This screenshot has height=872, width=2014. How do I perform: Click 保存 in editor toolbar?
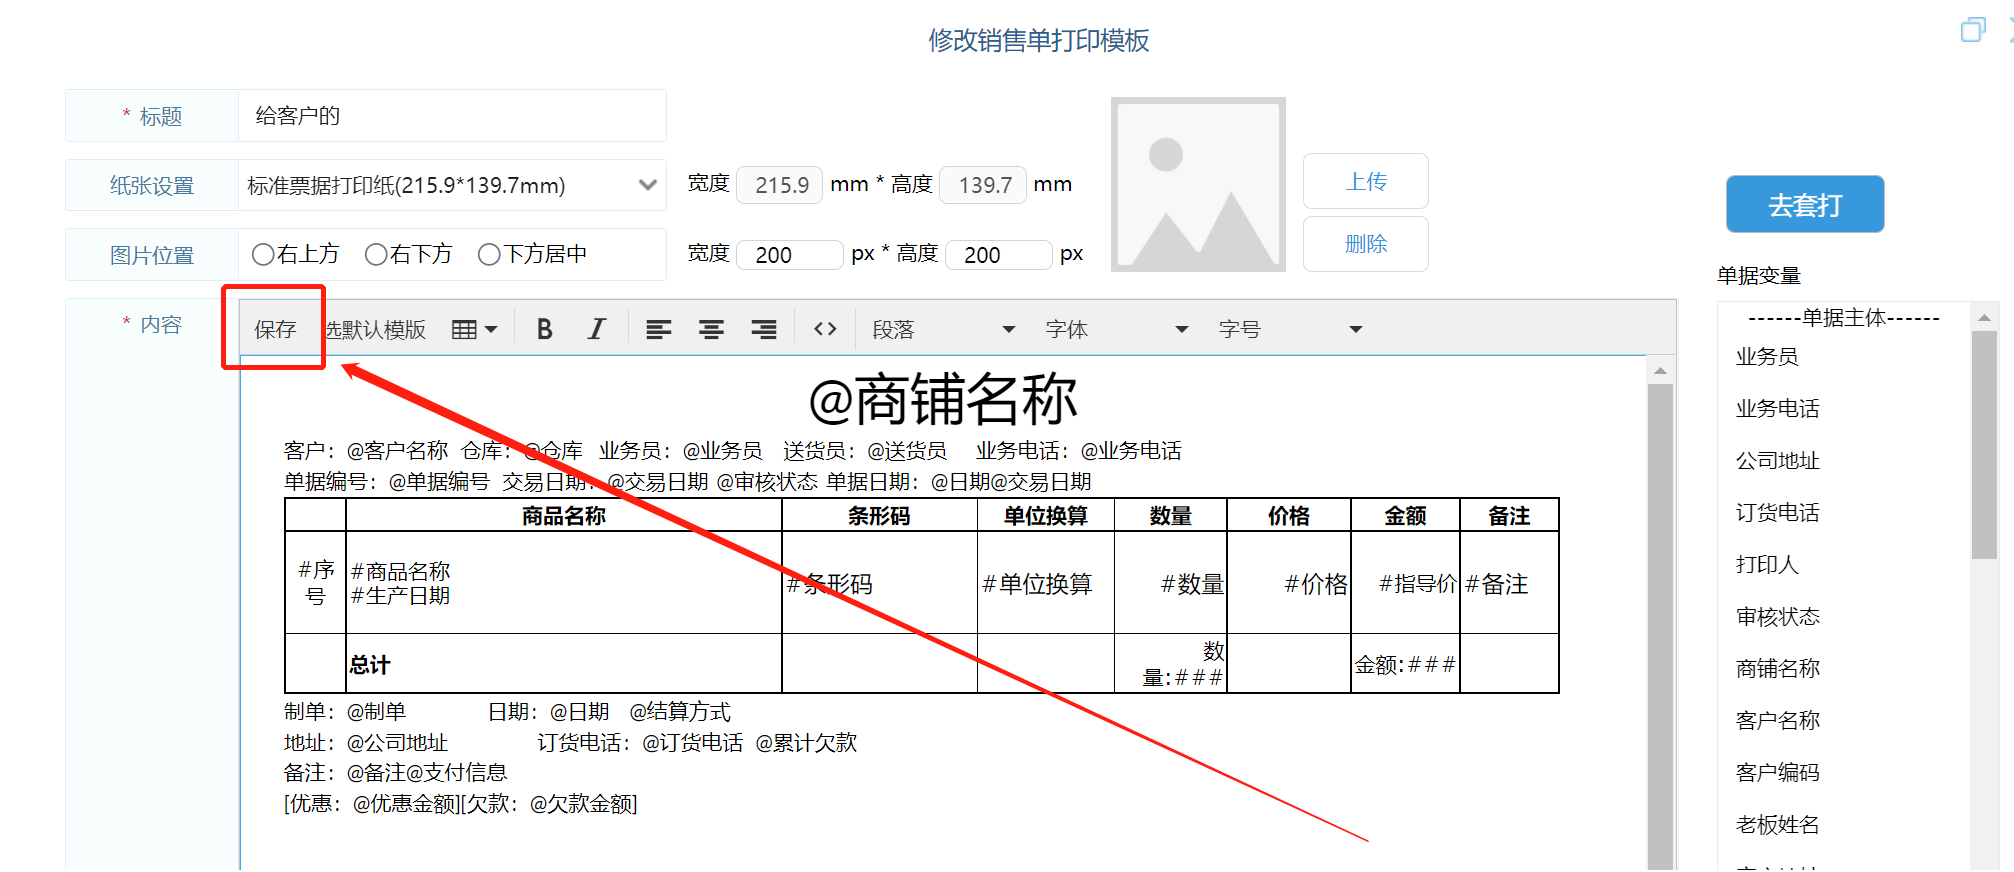(x=275, y=329)
